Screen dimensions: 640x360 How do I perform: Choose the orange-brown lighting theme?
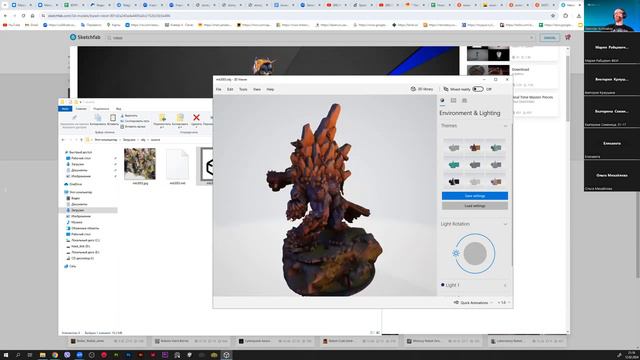click(475, 148)
